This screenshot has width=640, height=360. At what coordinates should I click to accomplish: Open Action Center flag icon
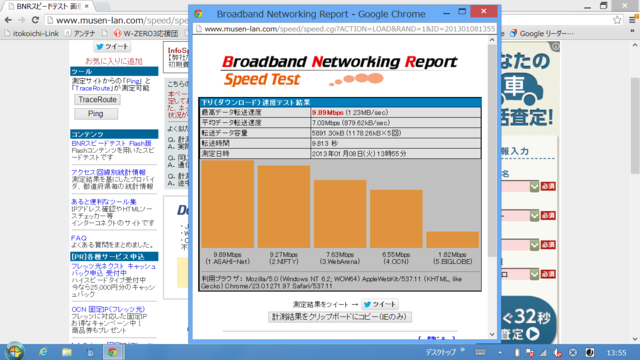tap(529, 352)
